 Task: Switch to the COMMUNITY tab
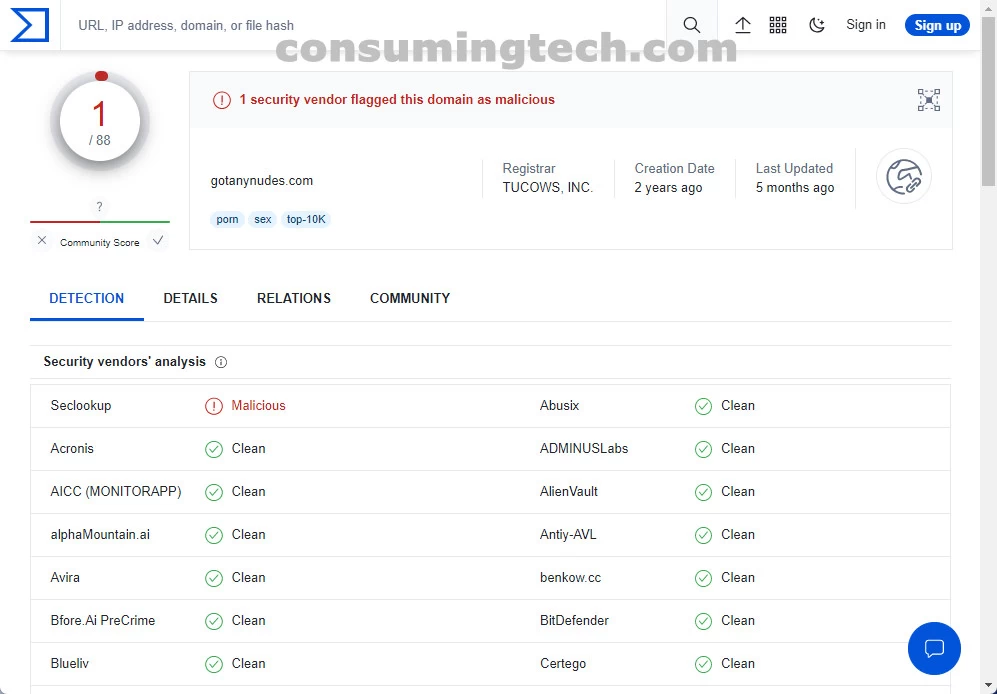[409, 298]
